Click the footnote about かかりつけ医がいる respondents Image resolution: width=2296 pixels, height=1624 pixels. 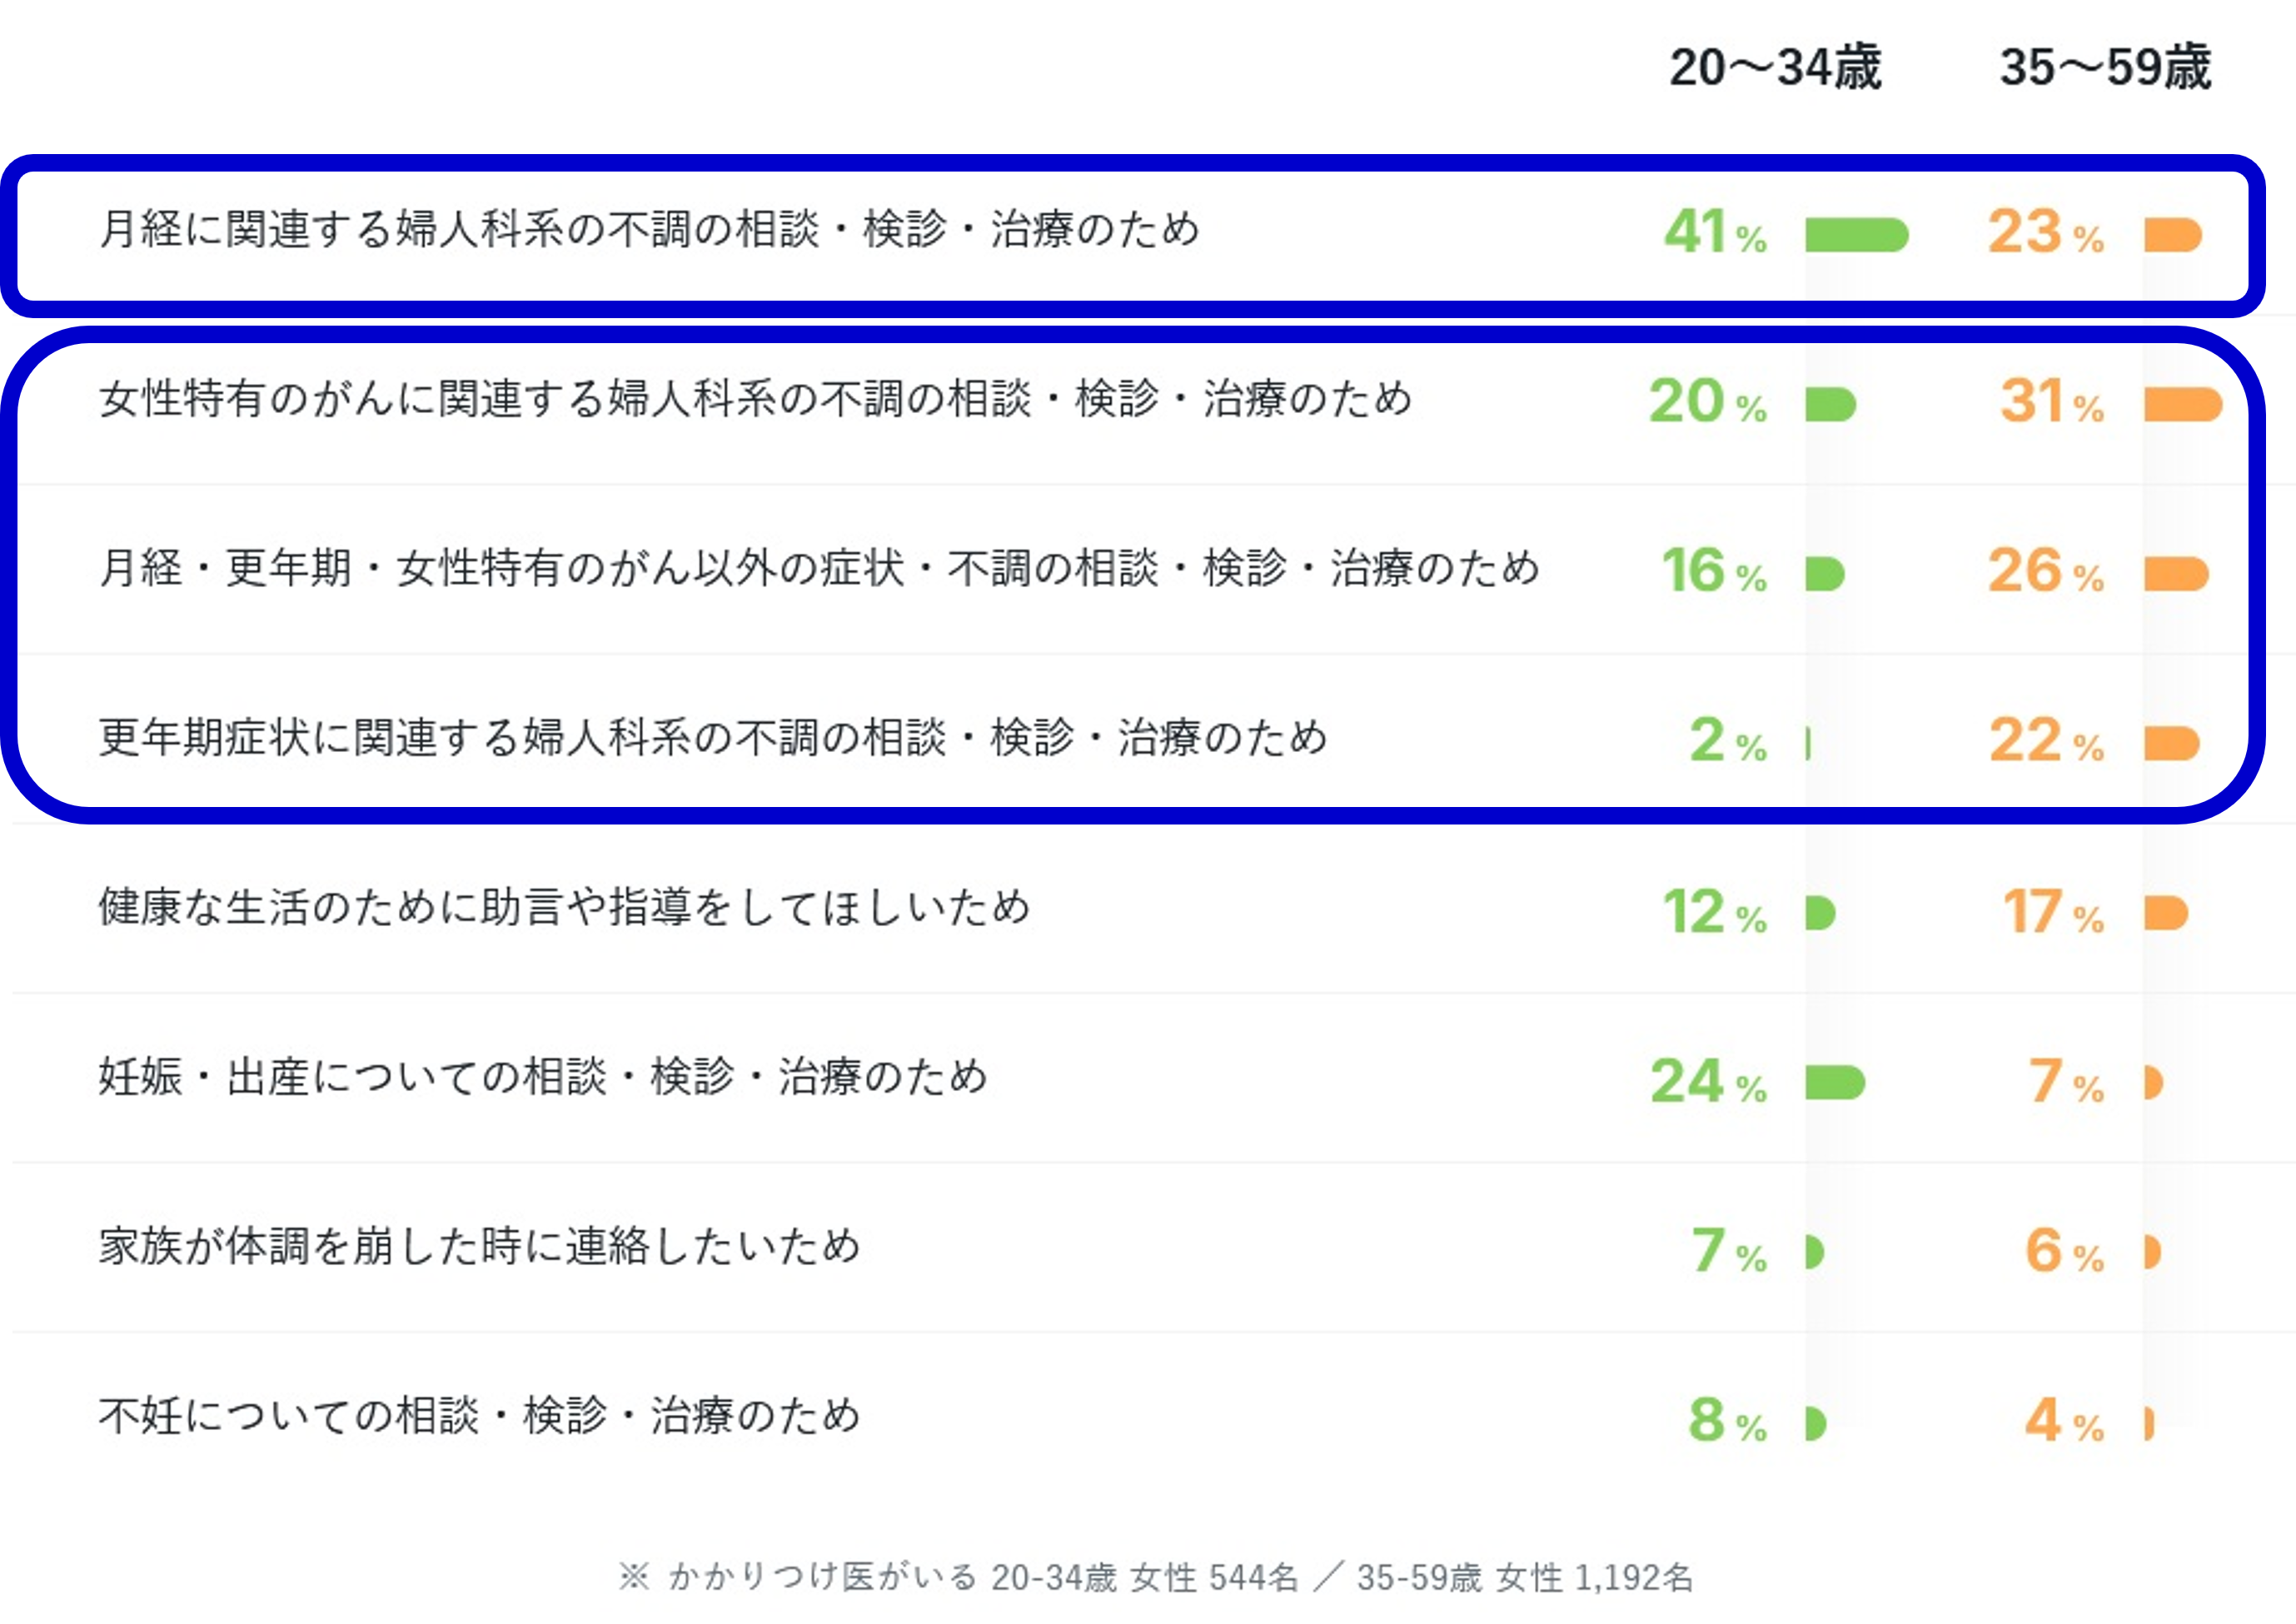click(1155, 1577)
